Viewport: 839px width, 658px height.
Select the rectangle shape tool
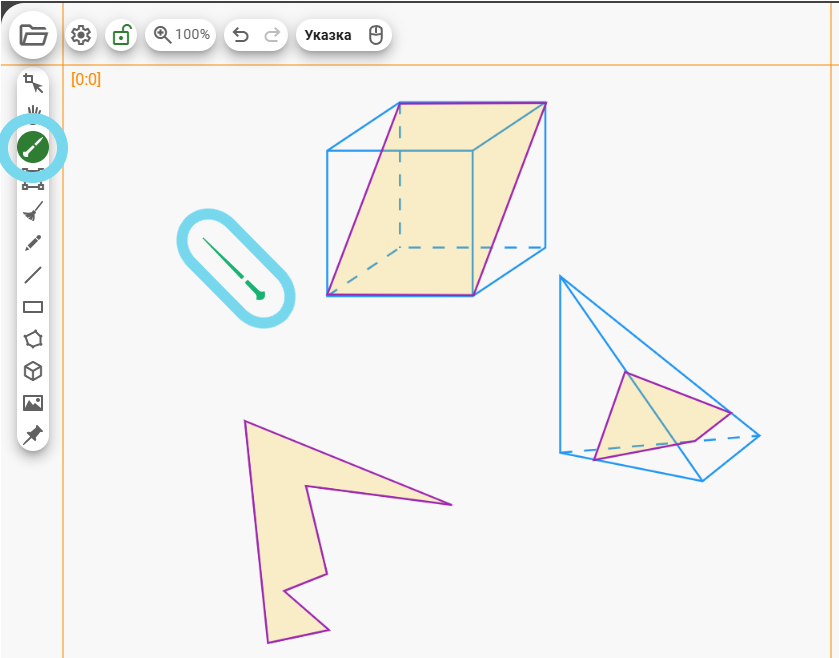[33, 307]
